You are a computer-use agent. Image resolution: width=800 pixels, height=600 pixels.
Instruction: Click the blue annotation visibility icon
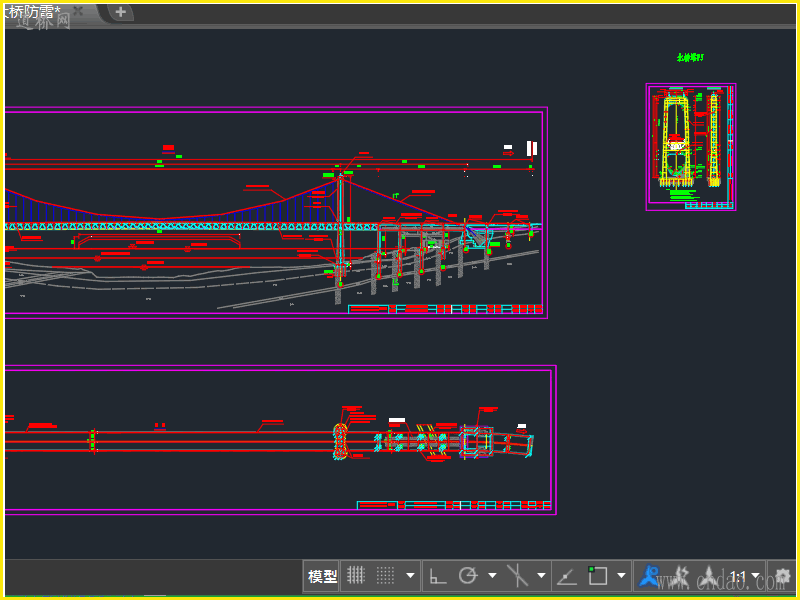(650, 576)
